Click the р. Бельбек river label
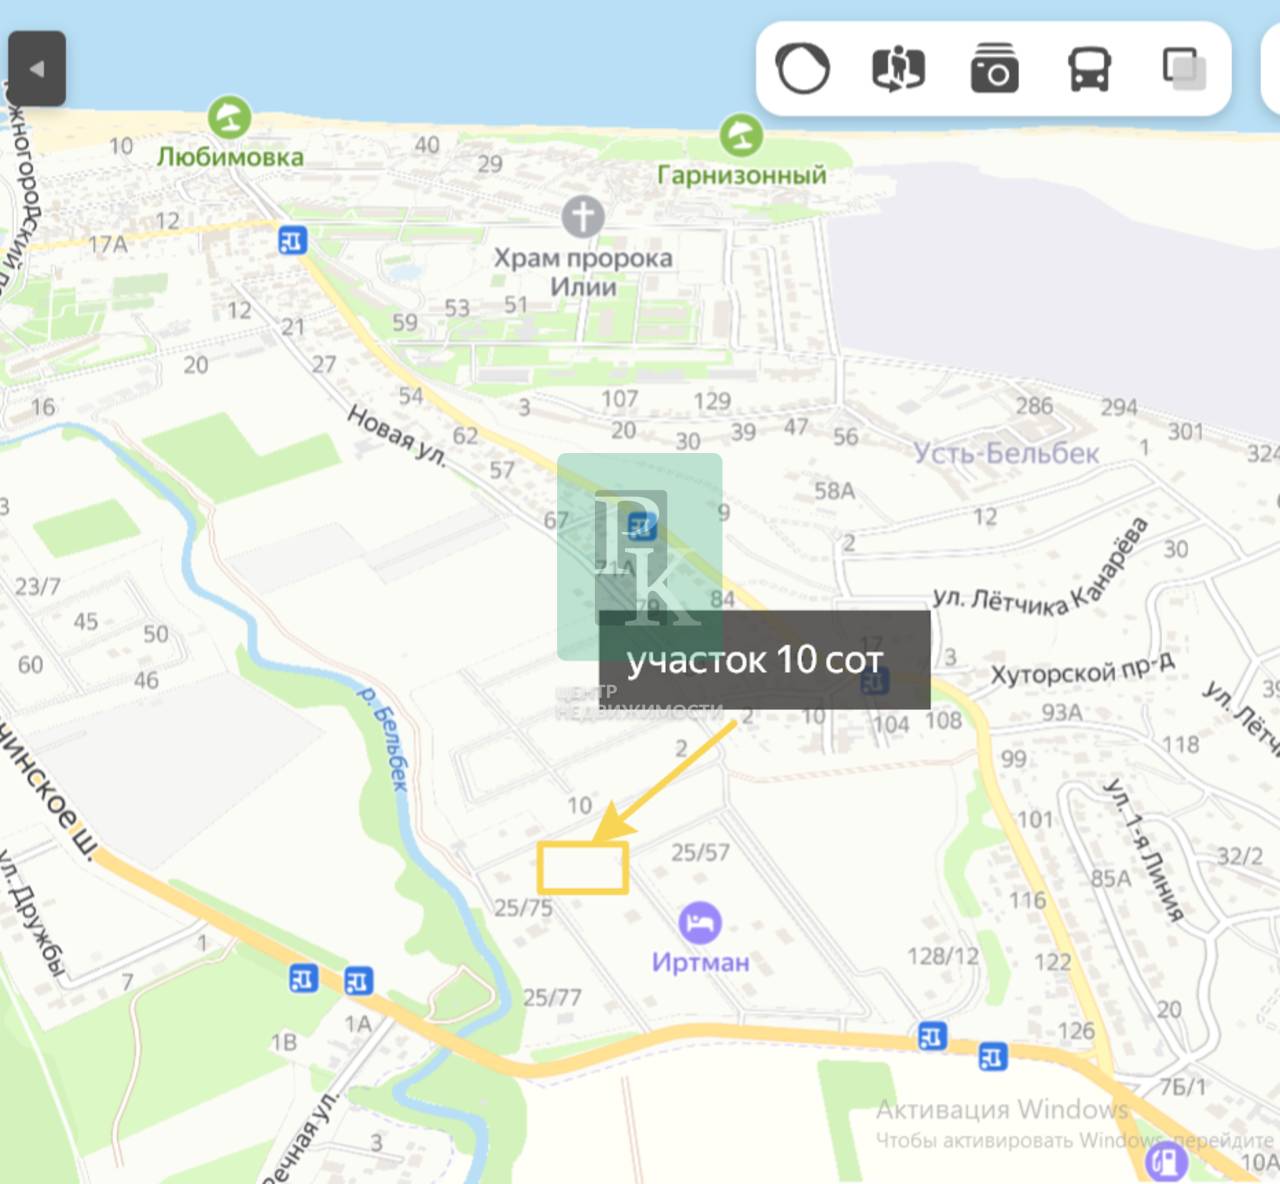This screenshot has height=1184, width=1280. tap(384, 738)
